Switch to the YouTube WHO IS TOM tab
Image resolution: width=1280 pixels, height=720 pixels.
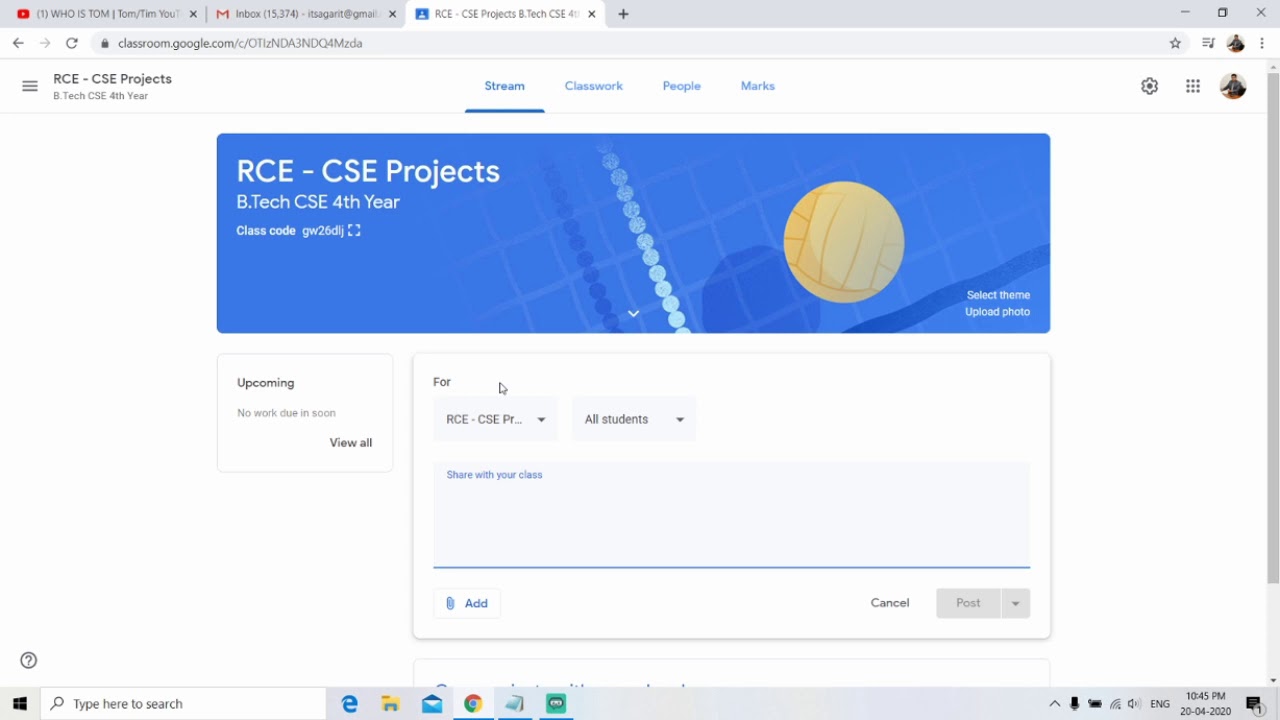[x=105, y=14]
